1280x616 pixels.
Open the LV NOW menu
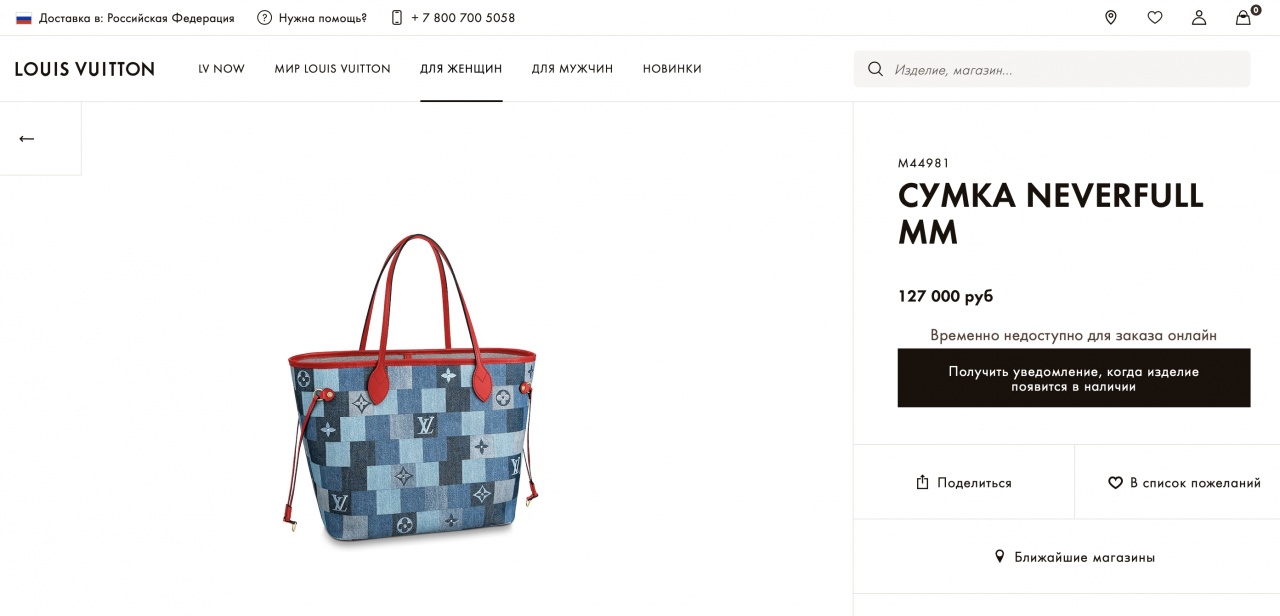[221, 69]
